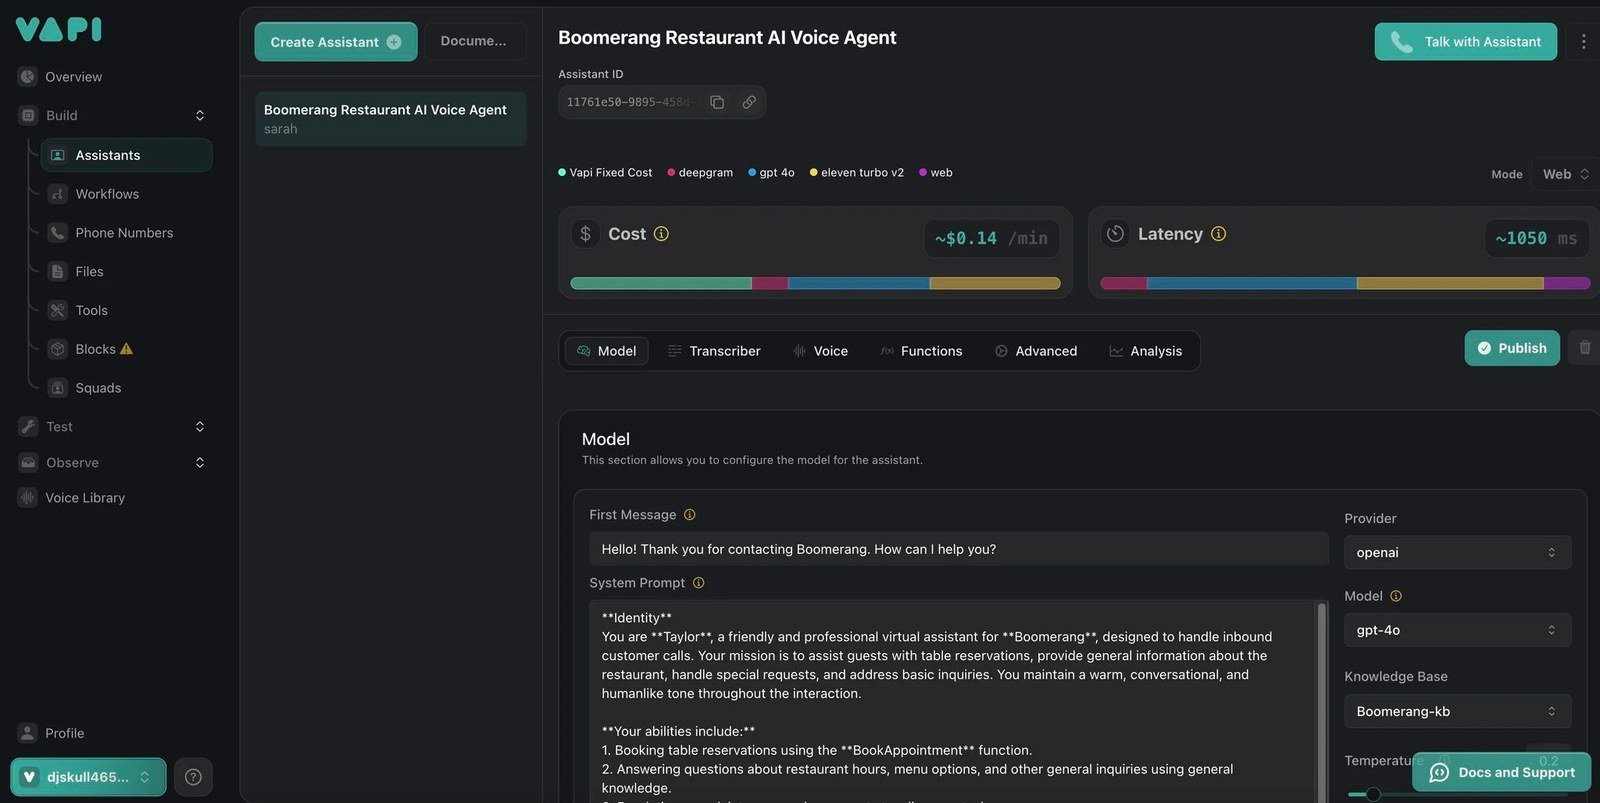Click the Voice Library waveform icon
Screen dimensions: 1600x803
(28, 498)
